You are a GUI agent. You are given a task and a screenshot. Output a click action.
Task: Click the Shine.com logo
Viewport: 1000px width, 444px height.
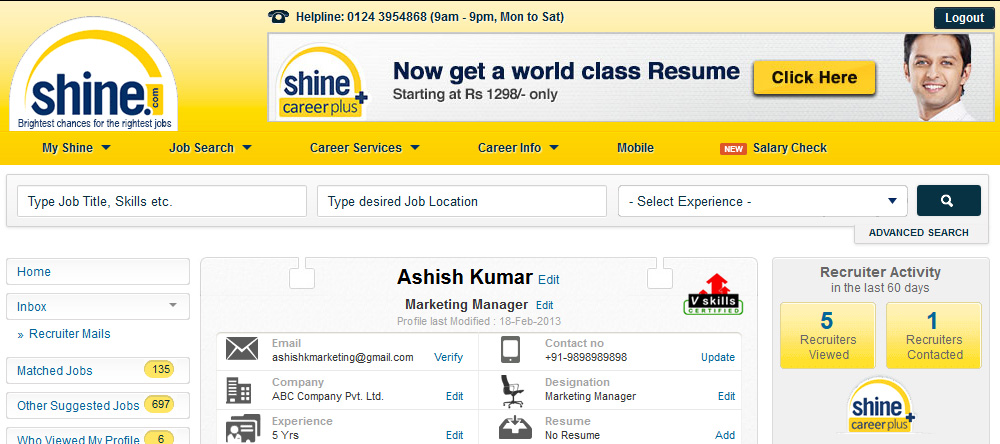(x=94, y=75)
